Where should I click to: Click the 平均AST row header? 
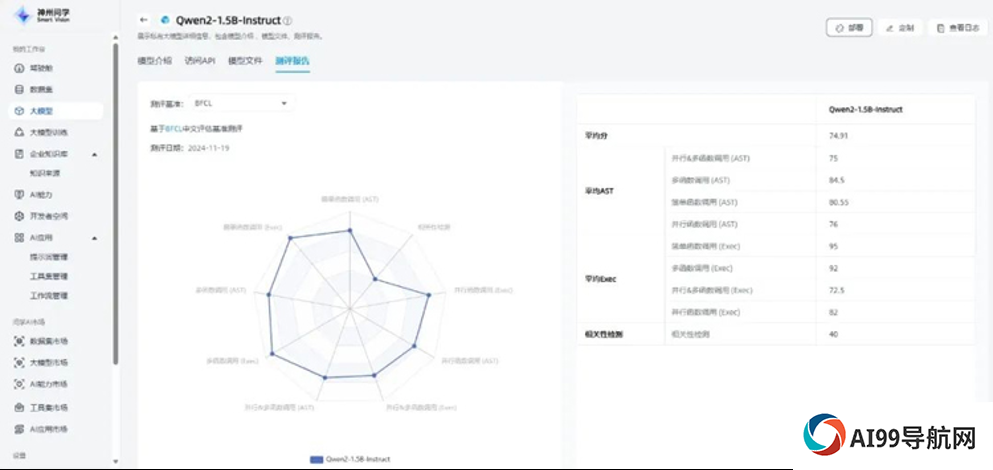(621, 191)
